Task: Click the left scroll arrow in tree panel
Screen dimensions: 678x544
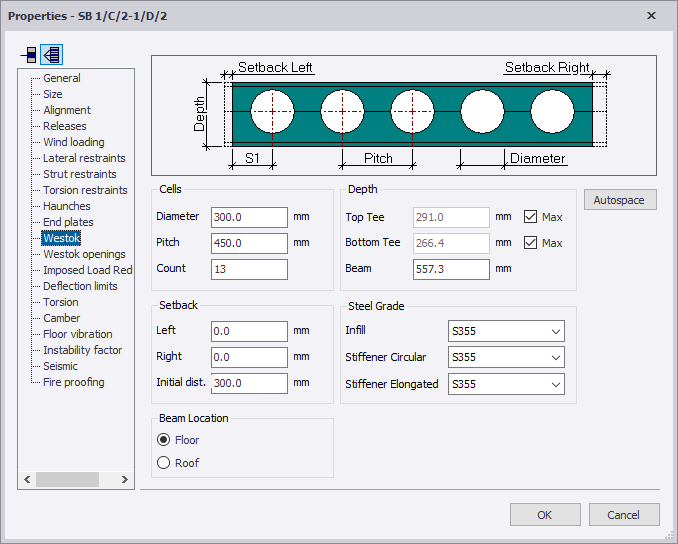Action: (x=27, y=480)
